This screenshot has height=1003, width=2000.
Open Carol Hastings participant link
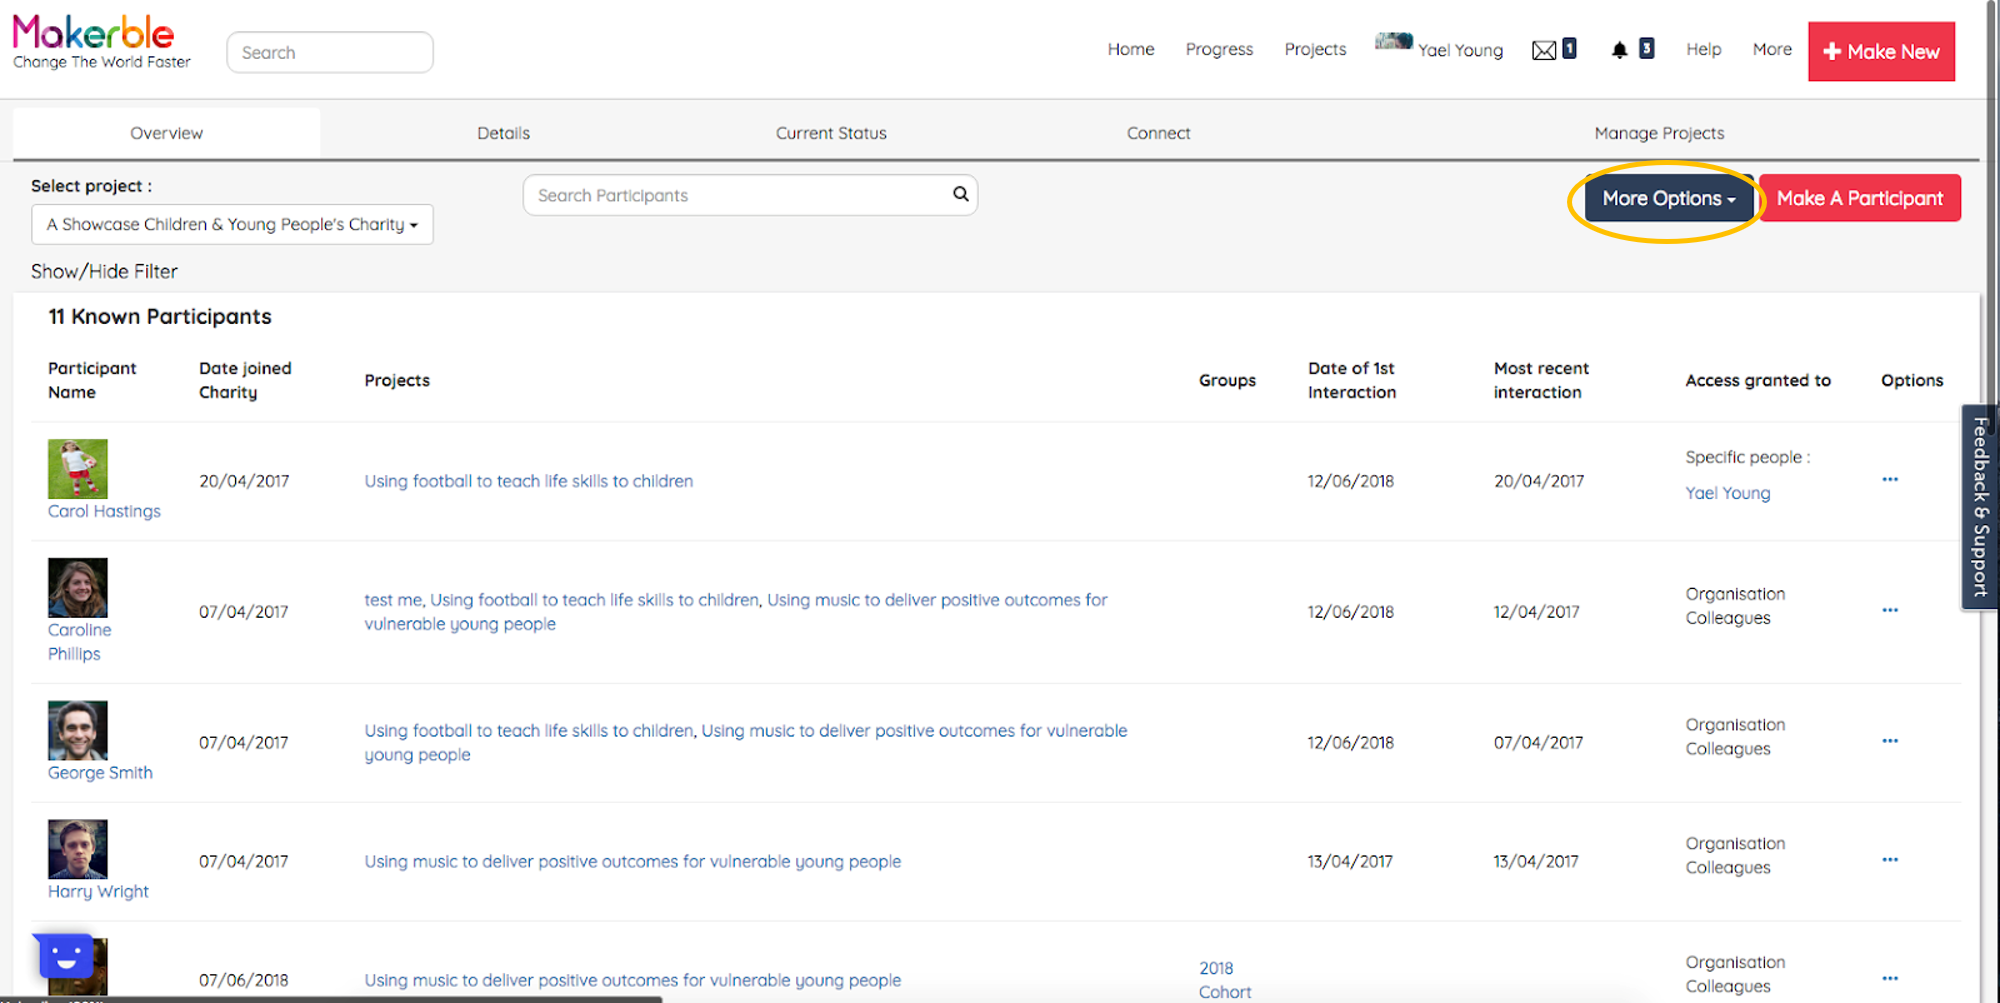[x=104, y=511]
